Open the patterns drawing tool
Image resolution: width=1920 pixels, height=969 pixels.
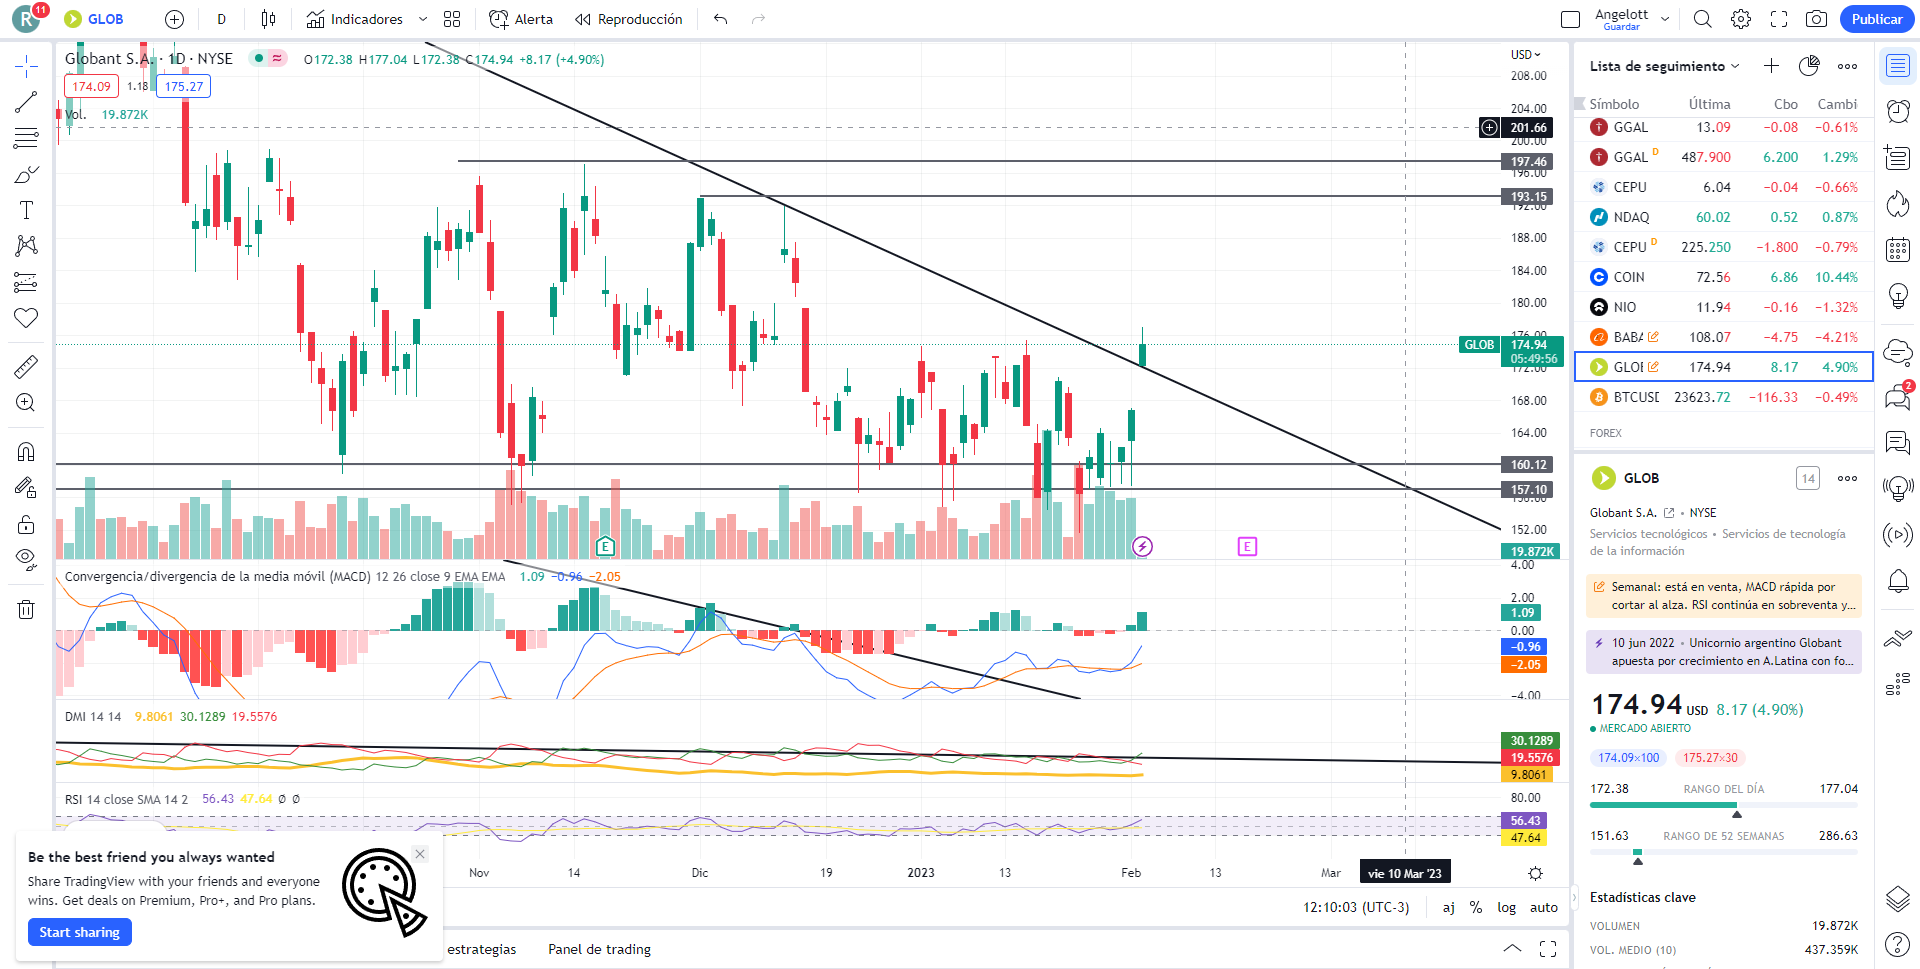point(26,246)
